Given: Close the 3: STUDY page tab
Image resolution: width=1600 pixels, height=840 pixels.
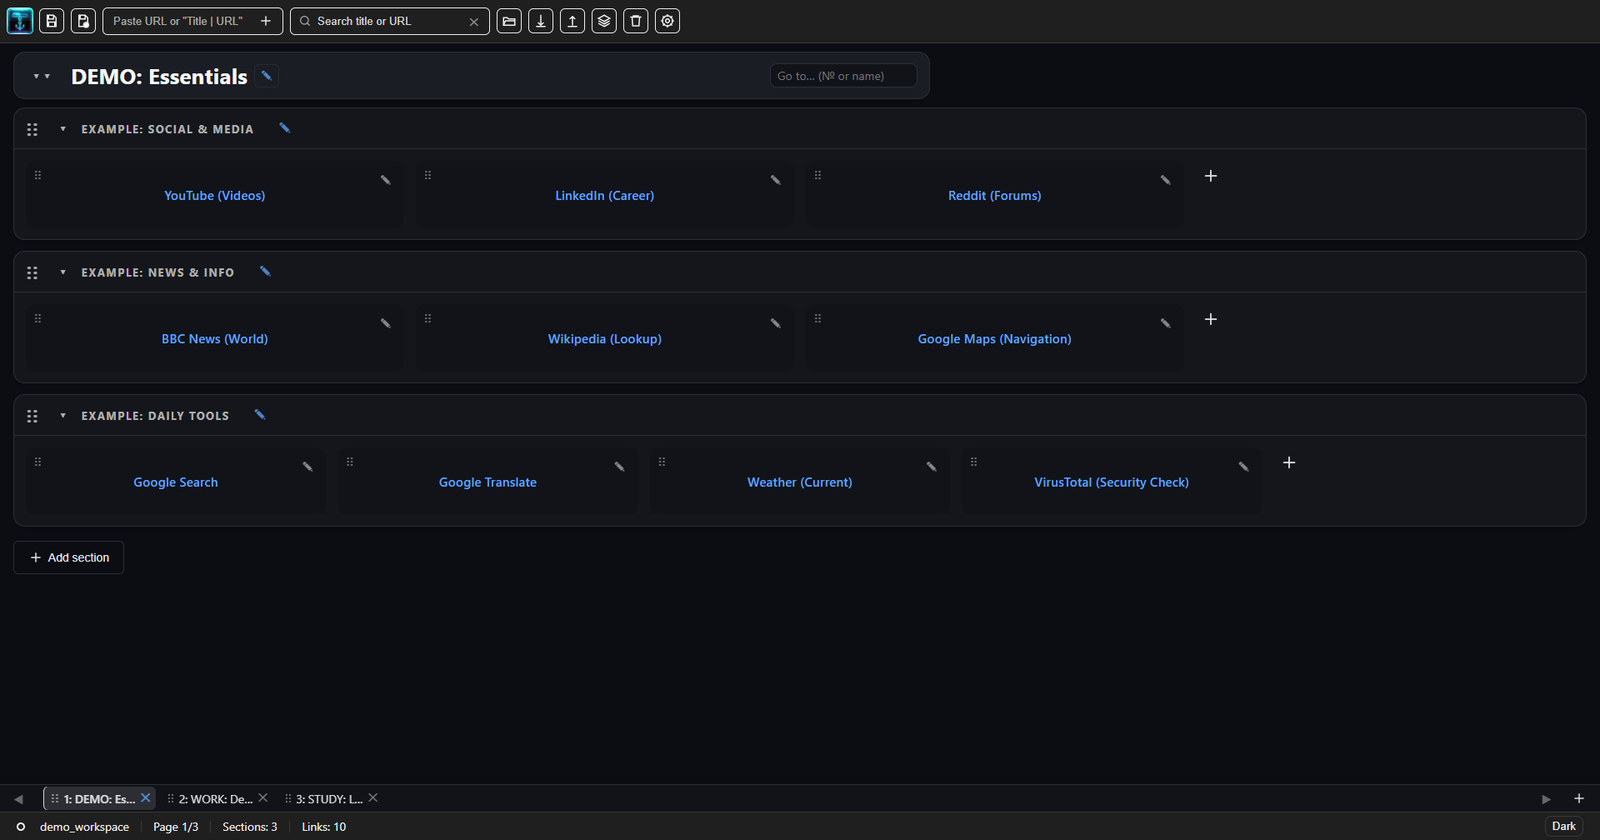Looking at the screenshot, I should (x=373, y=798).
